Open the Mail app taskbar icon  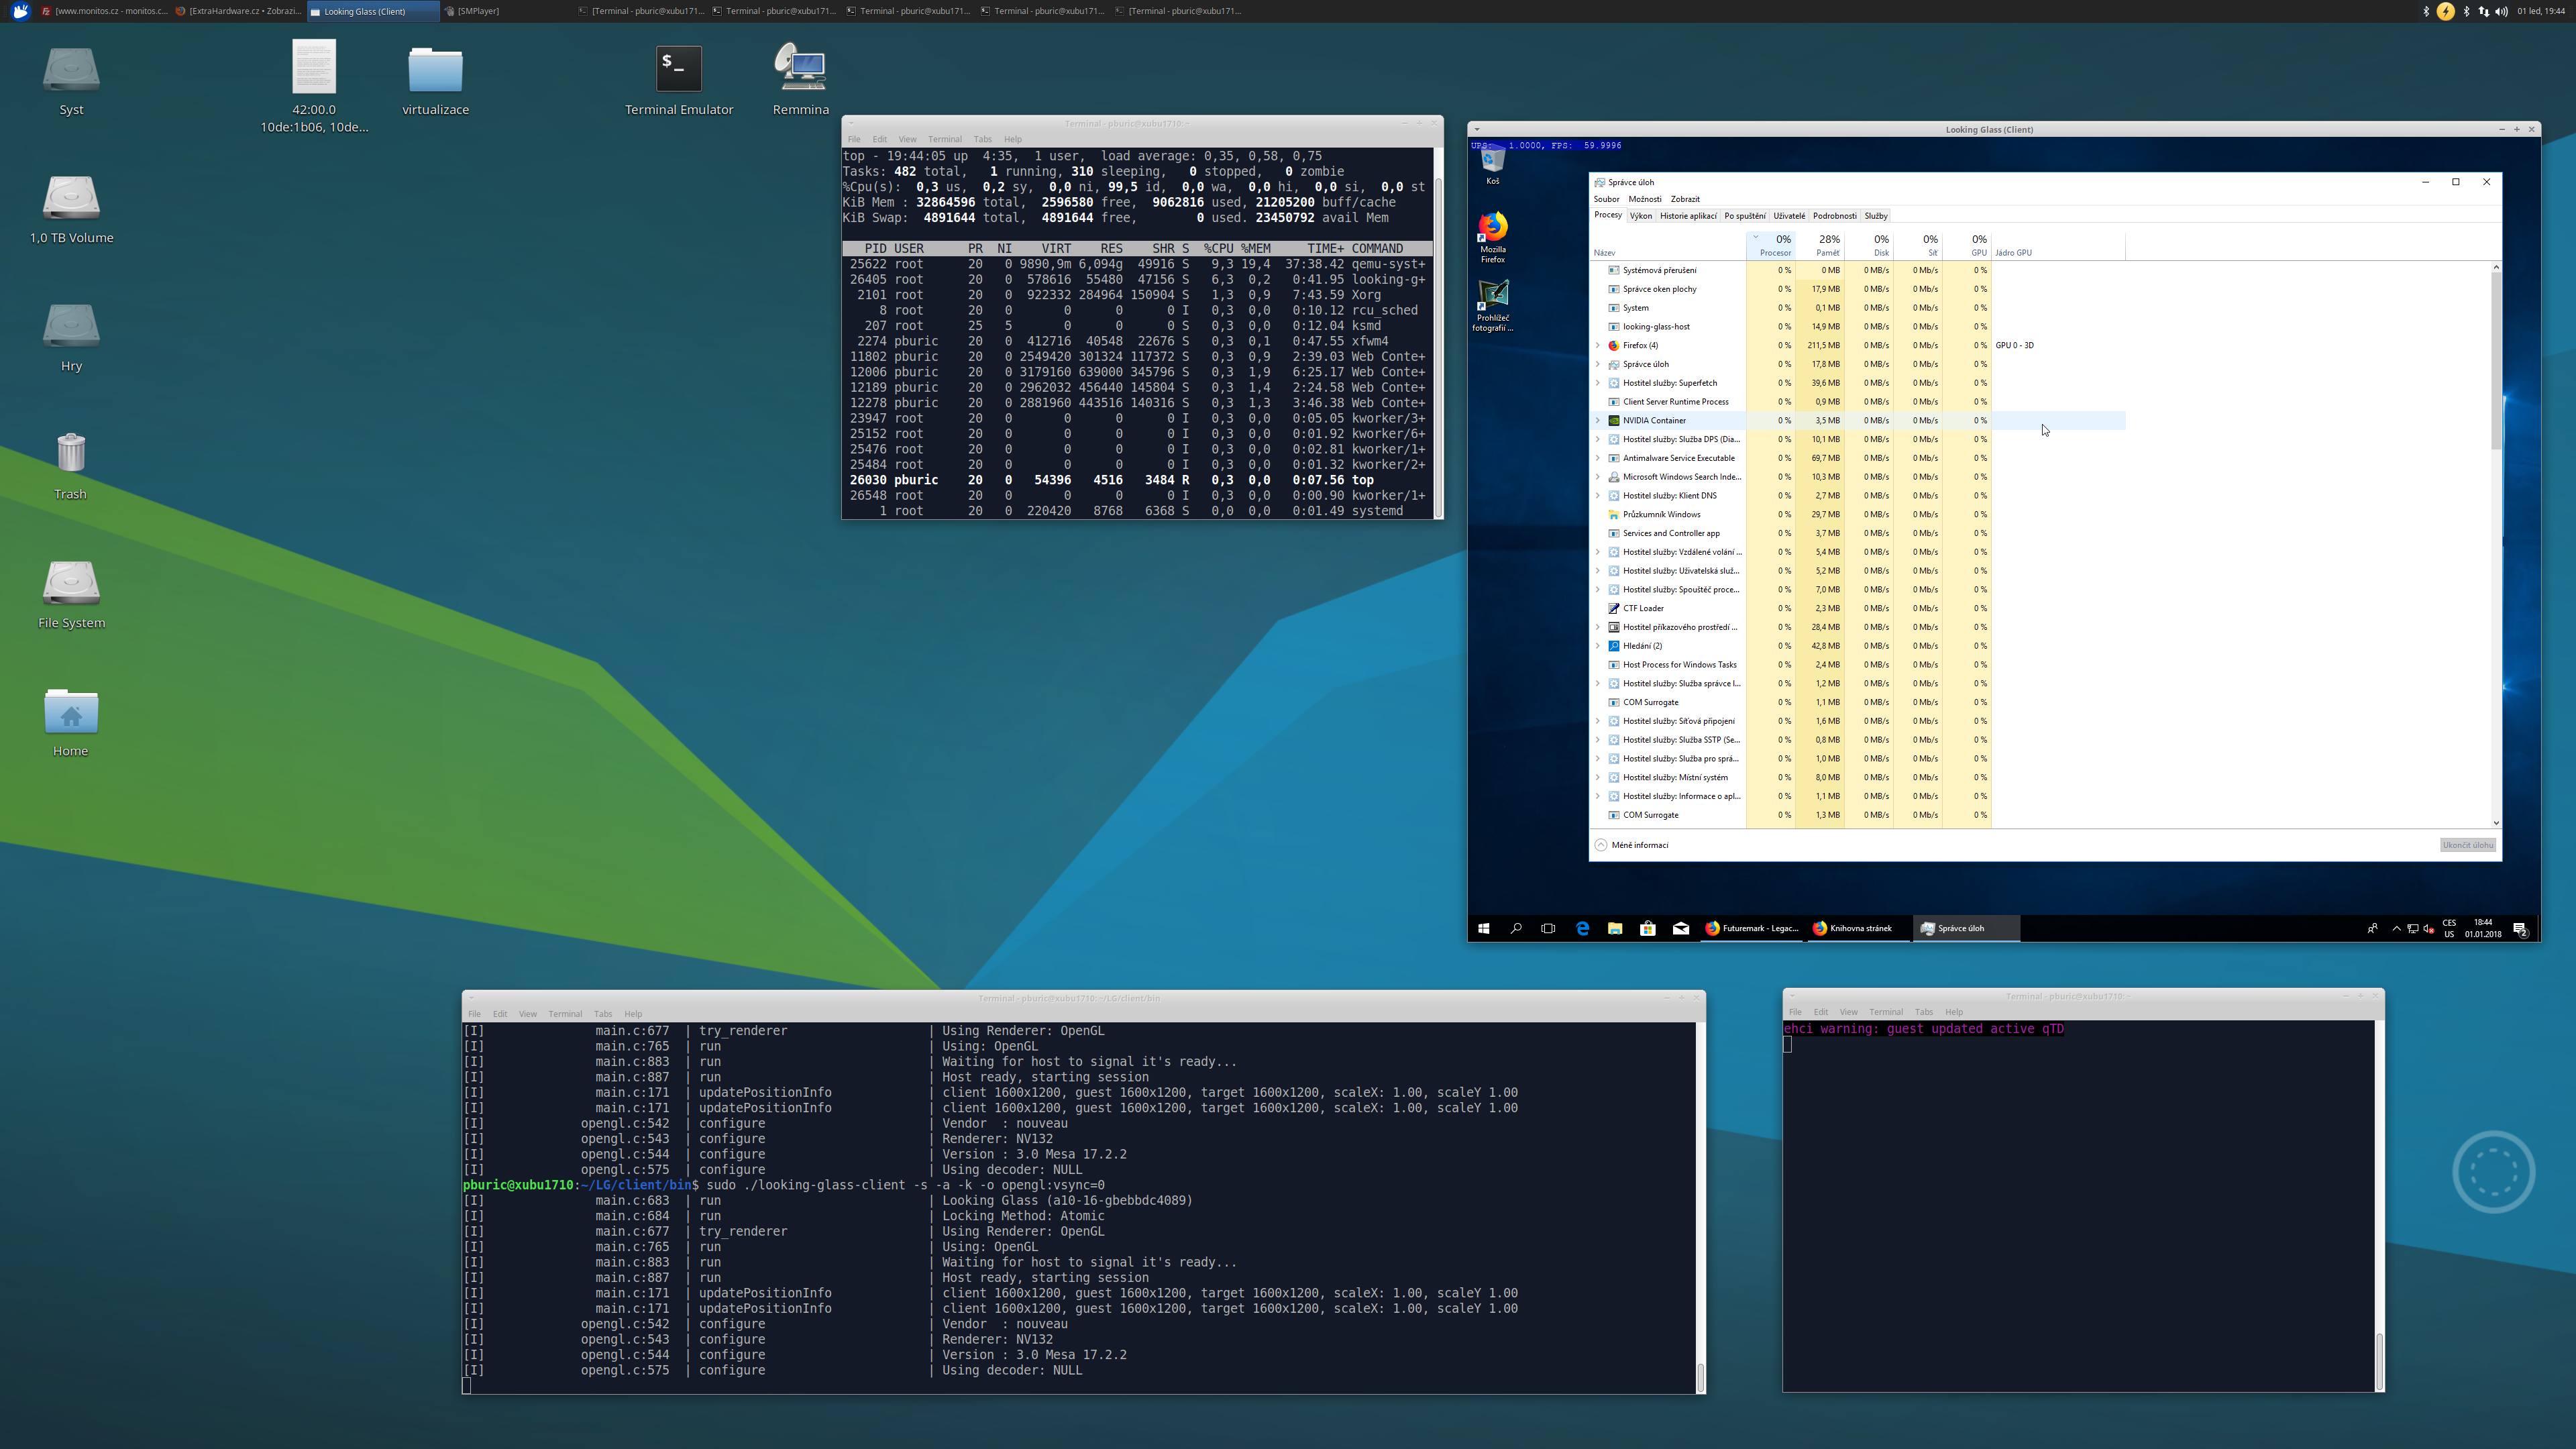coord(1680,928)
